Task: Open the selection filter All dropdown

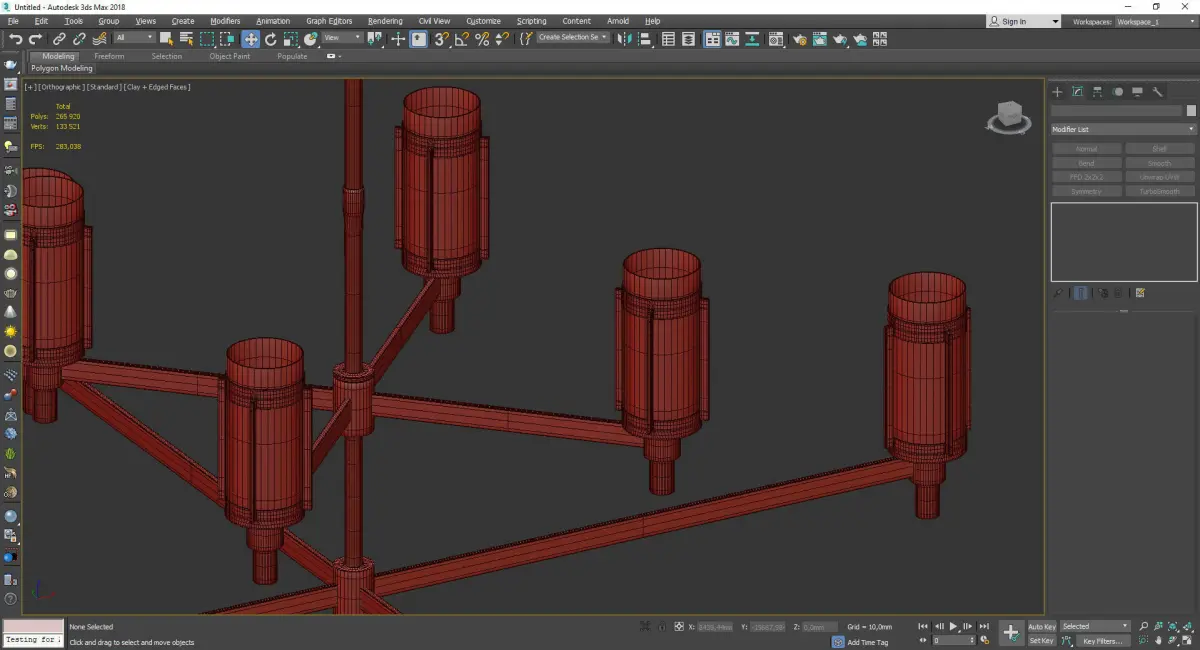Action: pyautogui.click(x=134, y=38)
